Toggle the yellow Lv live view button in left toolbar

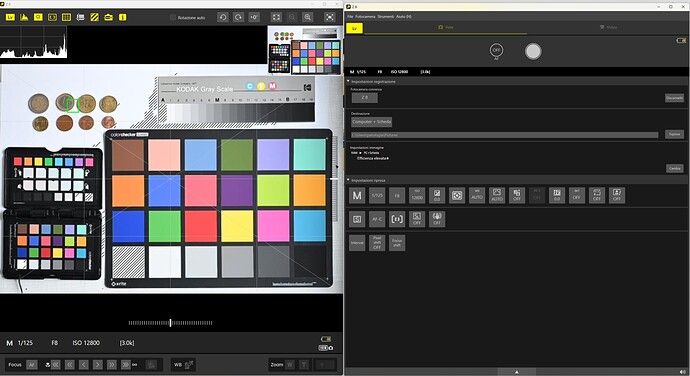click(x=10, y=17)
